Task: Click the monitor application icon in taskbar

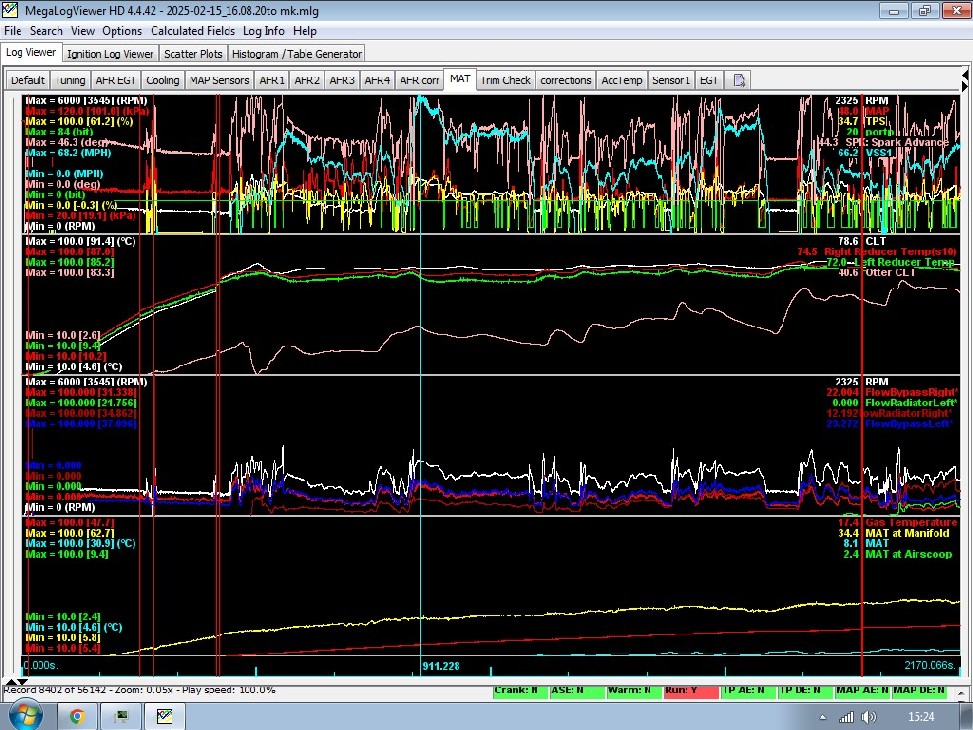Action: point(121,715)
